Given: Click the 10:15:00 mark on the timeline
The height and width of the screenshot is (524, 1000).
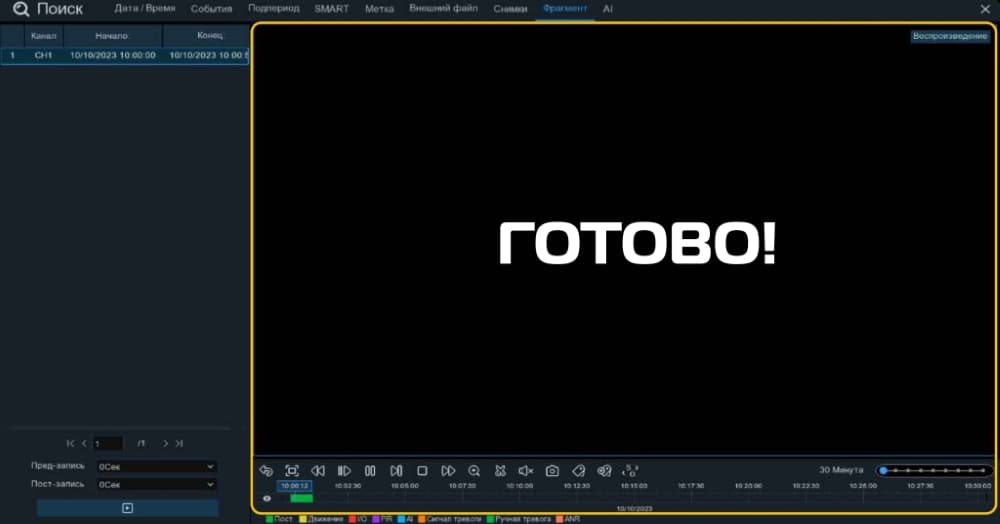Looking at the screenshot, I should tap(634, 486).
